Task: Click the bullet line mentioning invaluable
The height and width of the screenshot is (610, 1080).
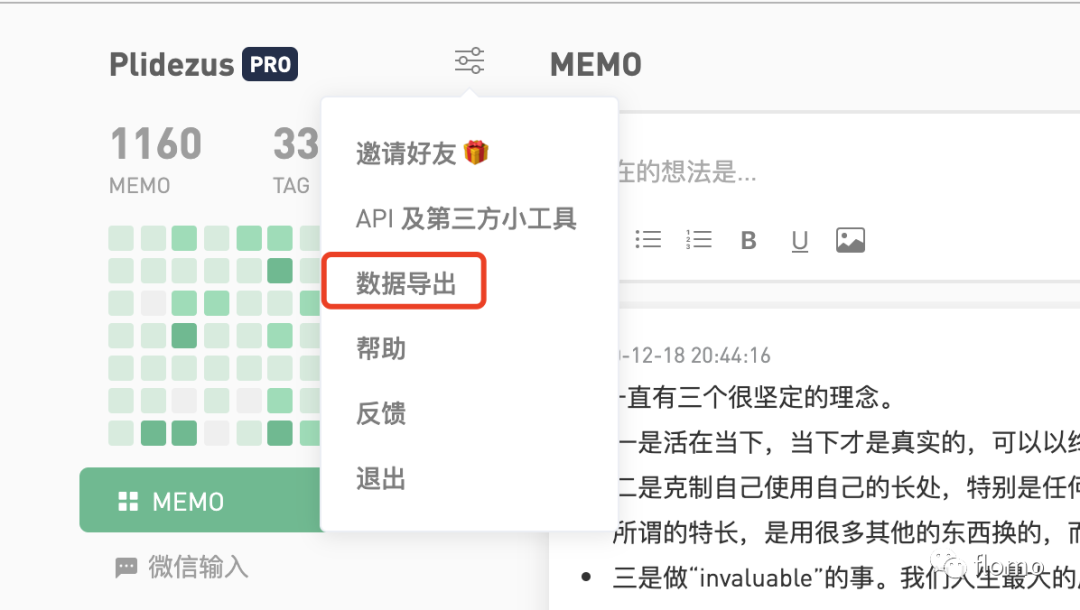Action: (846, 578)
